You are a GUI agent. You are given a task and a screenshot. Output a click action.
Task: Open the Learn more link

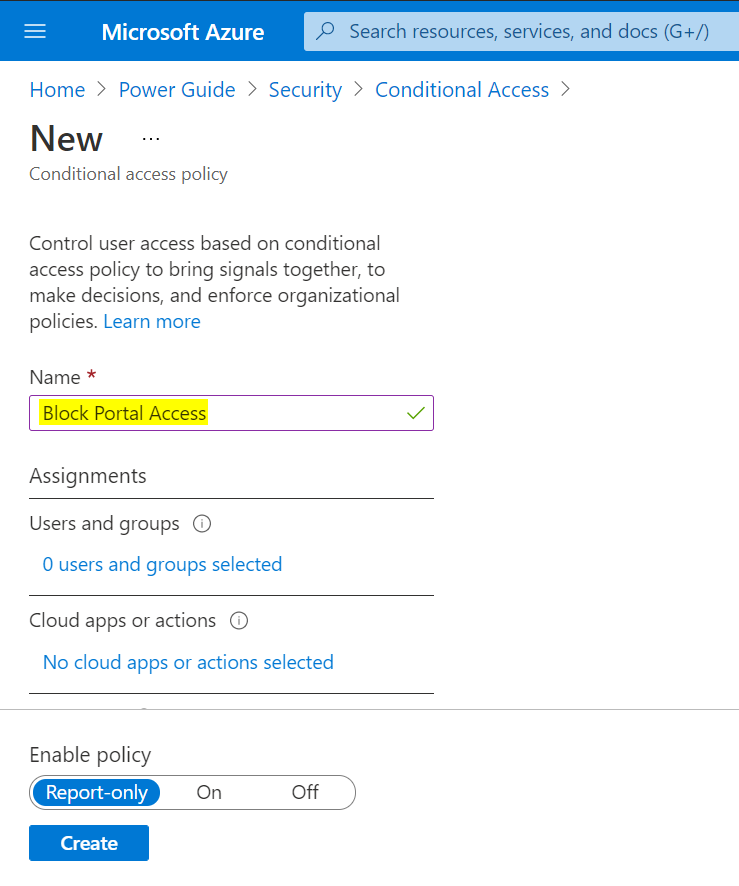(x=152, y=321)
